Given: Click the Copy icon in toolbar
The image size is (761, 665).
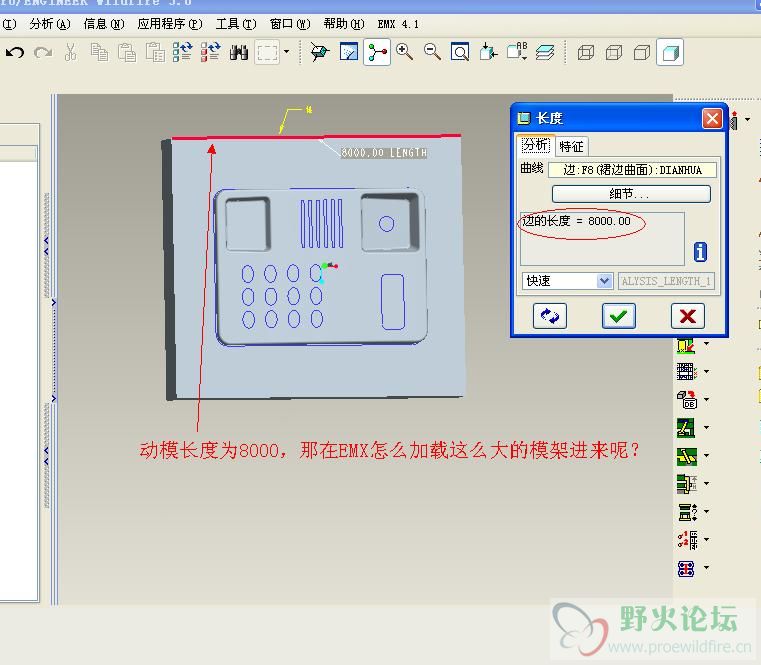Looking at the screenshot, I should (x=99, y=52).
